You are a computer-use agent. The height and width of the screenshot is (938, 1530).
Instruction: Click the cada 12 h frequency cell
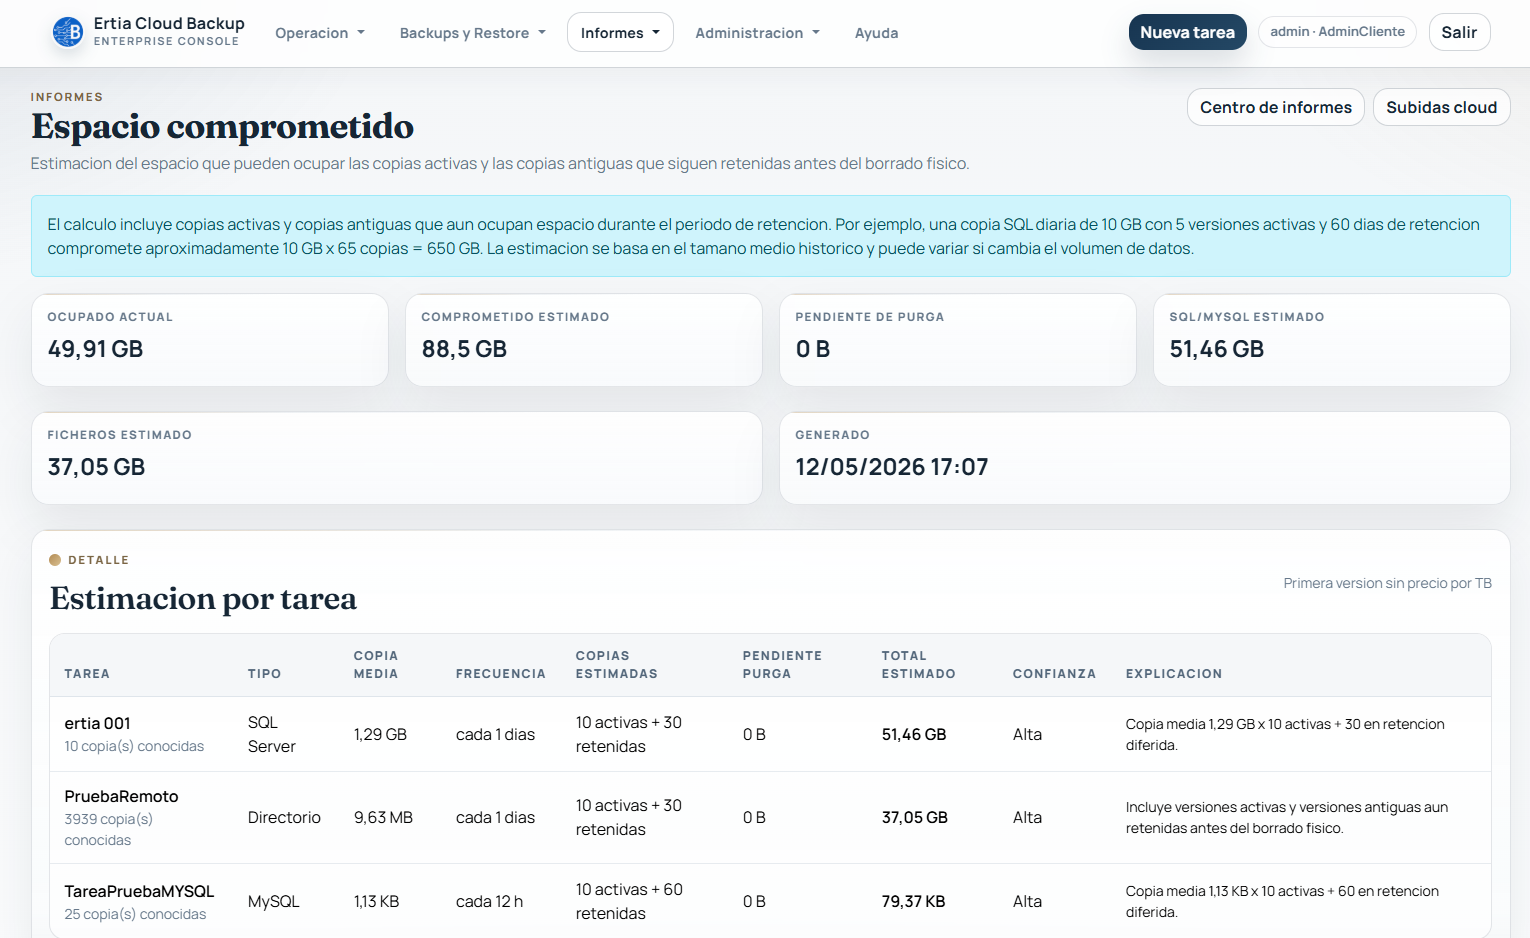coord(489,901)
